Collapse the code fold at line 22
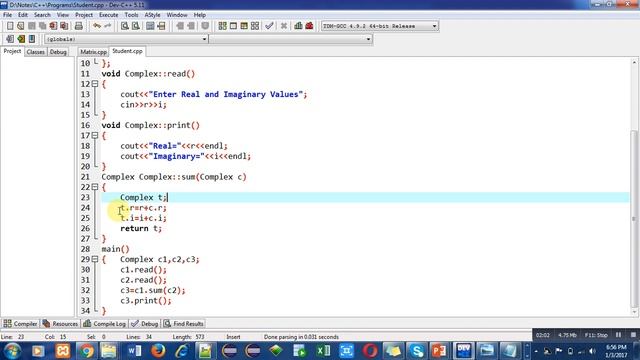Screen dimensions: 640x360 pyautogui.click(x=95, y=187)
